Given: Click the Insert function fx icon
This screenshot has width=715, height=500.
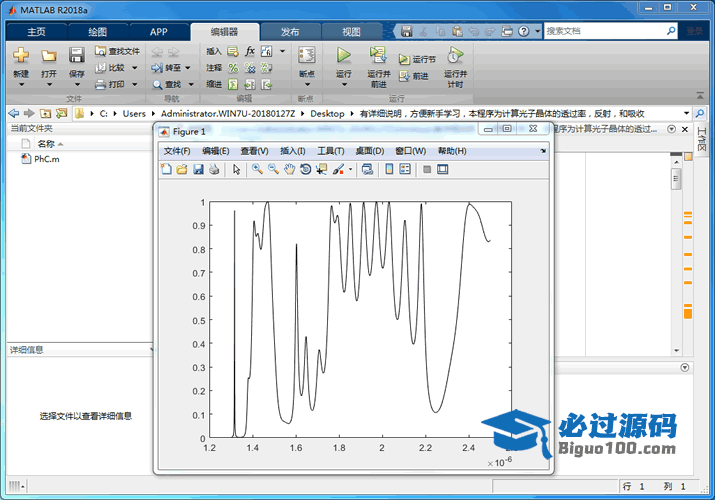Looking at the screenshot, I should [250, 51].
